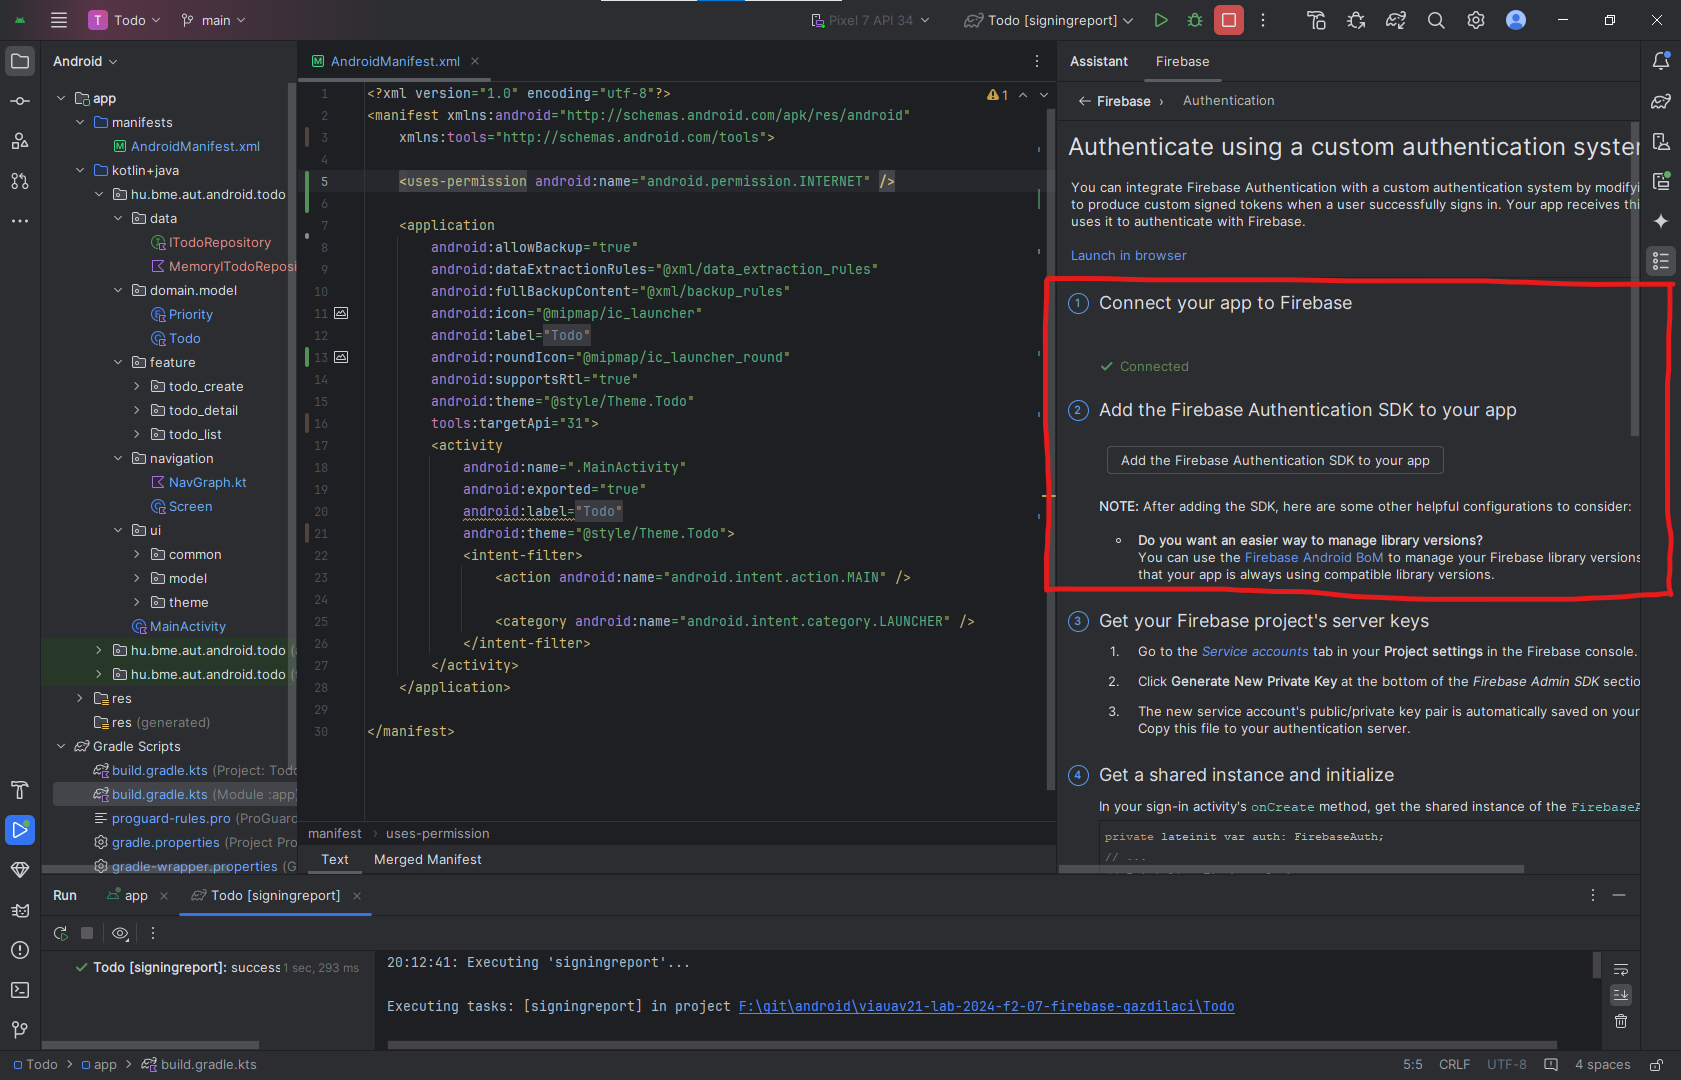Screen dimensions: 1681x1080
Task: Click the warnings indicator in editor
Action: (x=997, y=94)
